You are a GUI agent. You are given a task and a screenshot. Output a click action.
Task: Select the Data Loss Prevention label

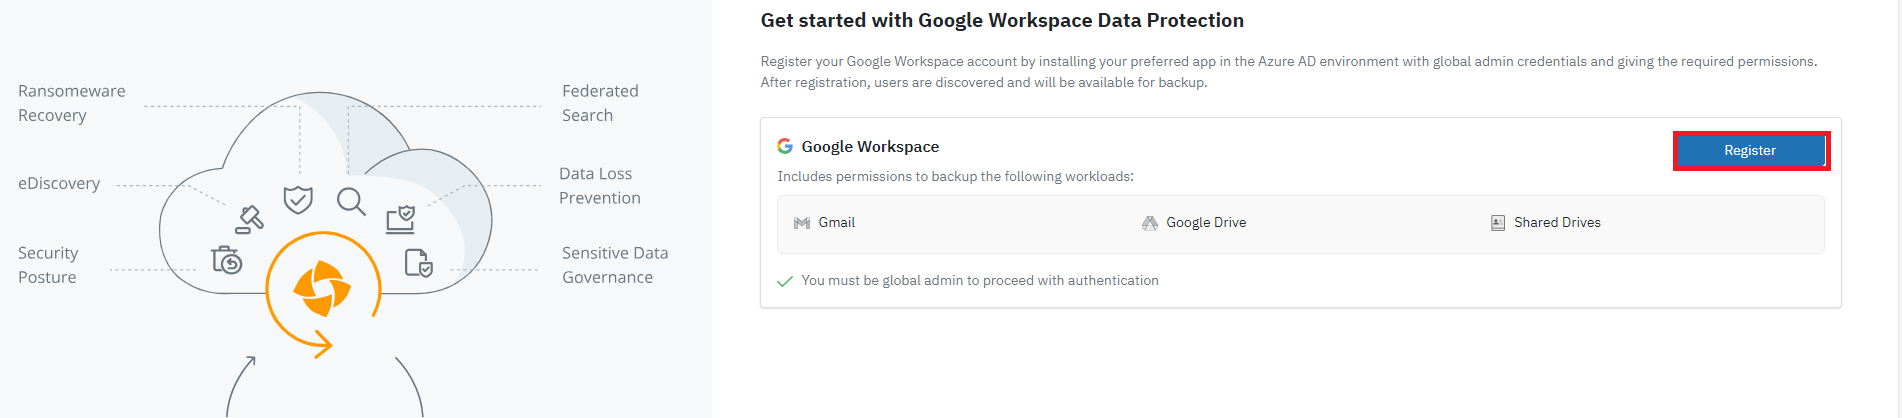click(600, 186)
